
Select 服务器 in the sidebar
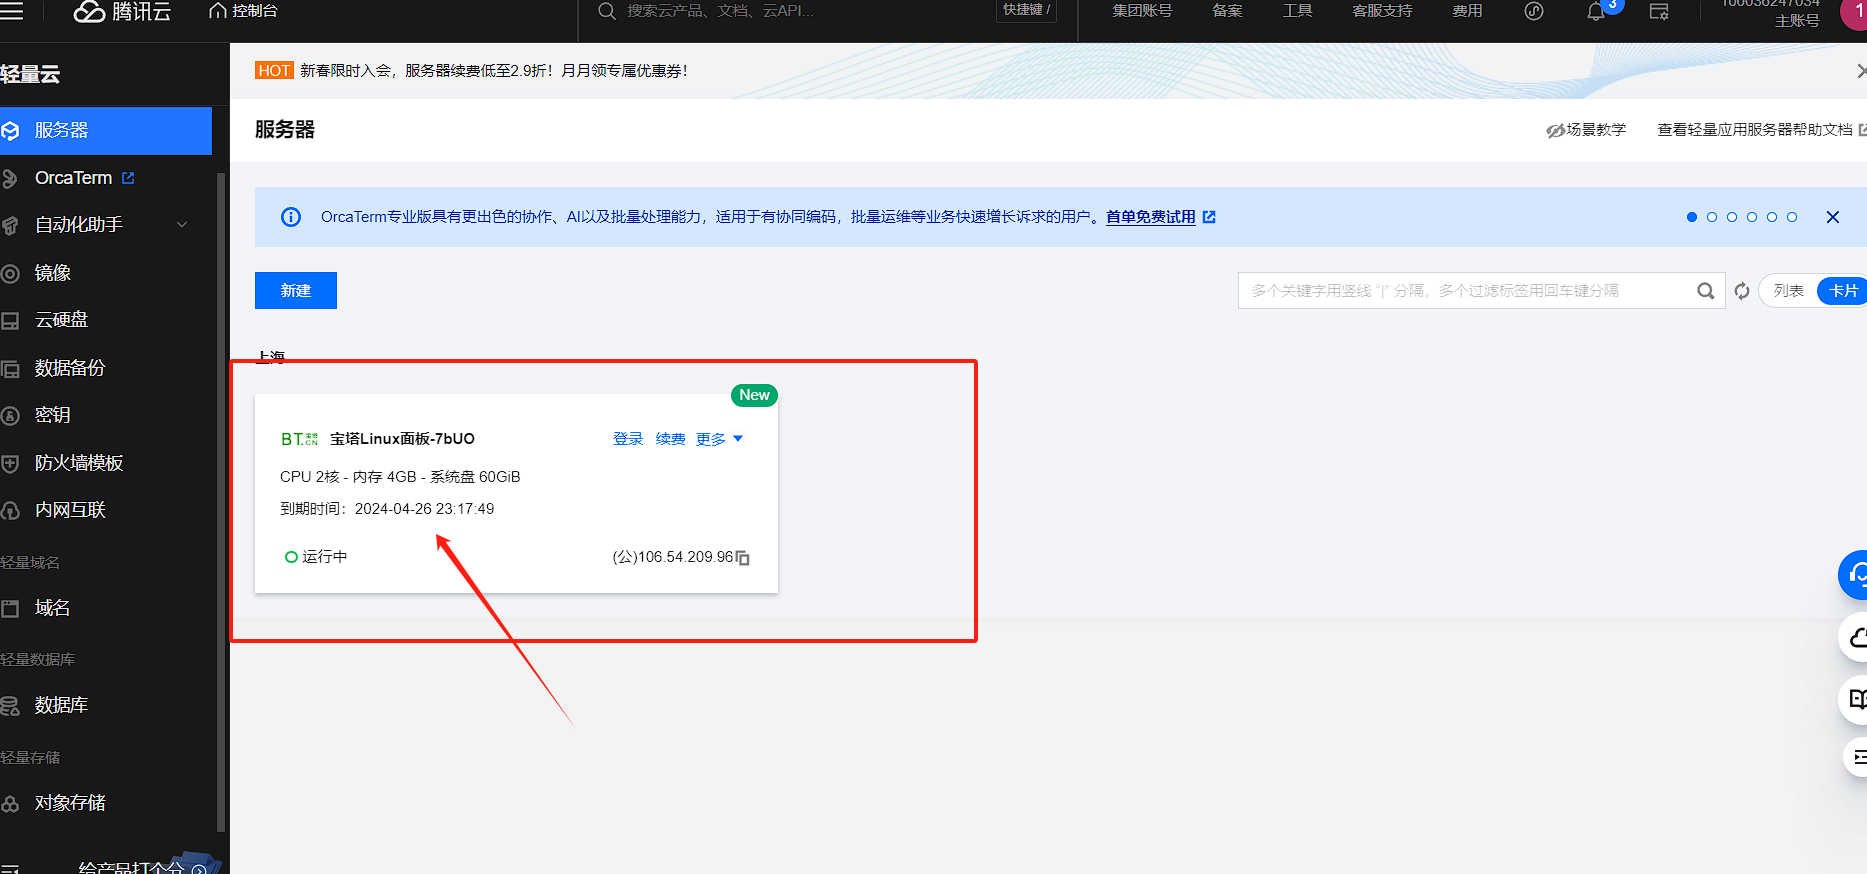[106, 131]
